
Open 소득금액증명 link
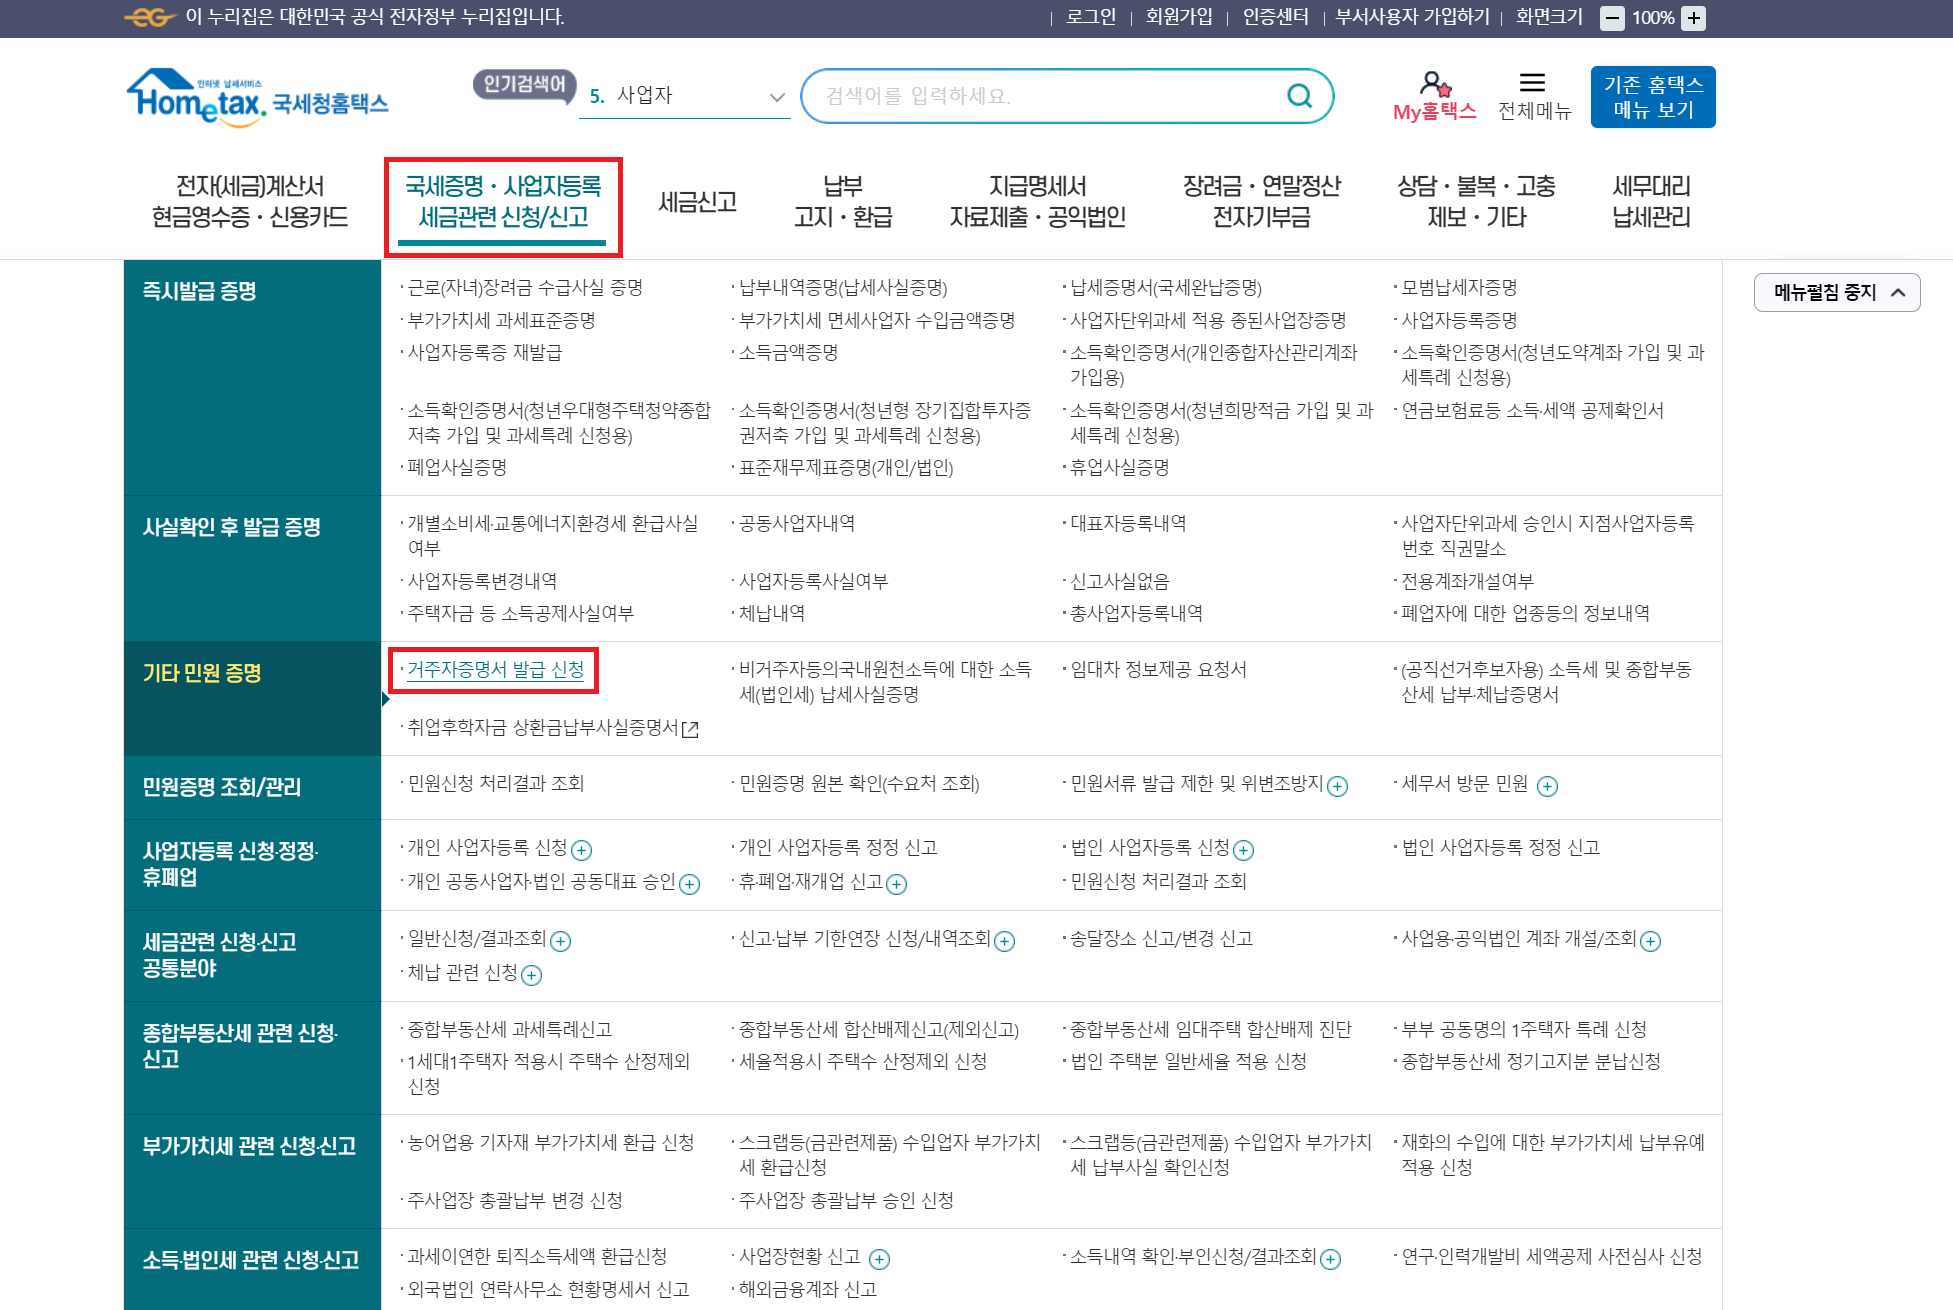(788, 353)
